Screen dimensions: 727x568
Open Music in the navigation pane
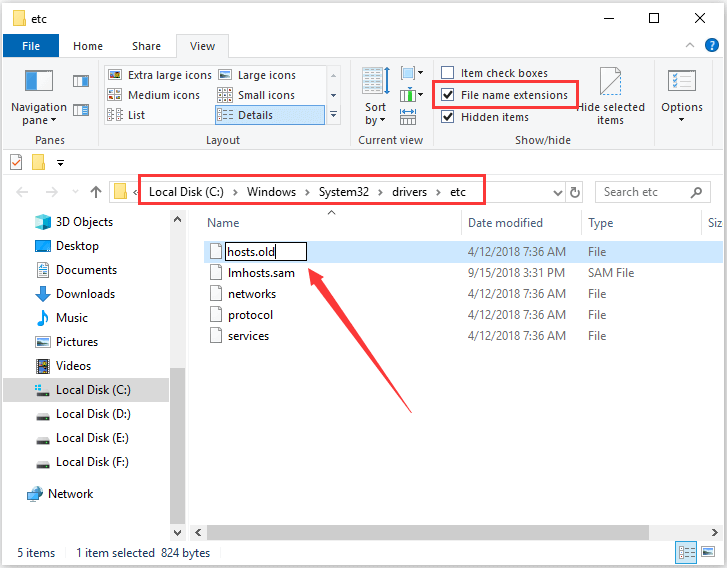[x=62, y=318]
